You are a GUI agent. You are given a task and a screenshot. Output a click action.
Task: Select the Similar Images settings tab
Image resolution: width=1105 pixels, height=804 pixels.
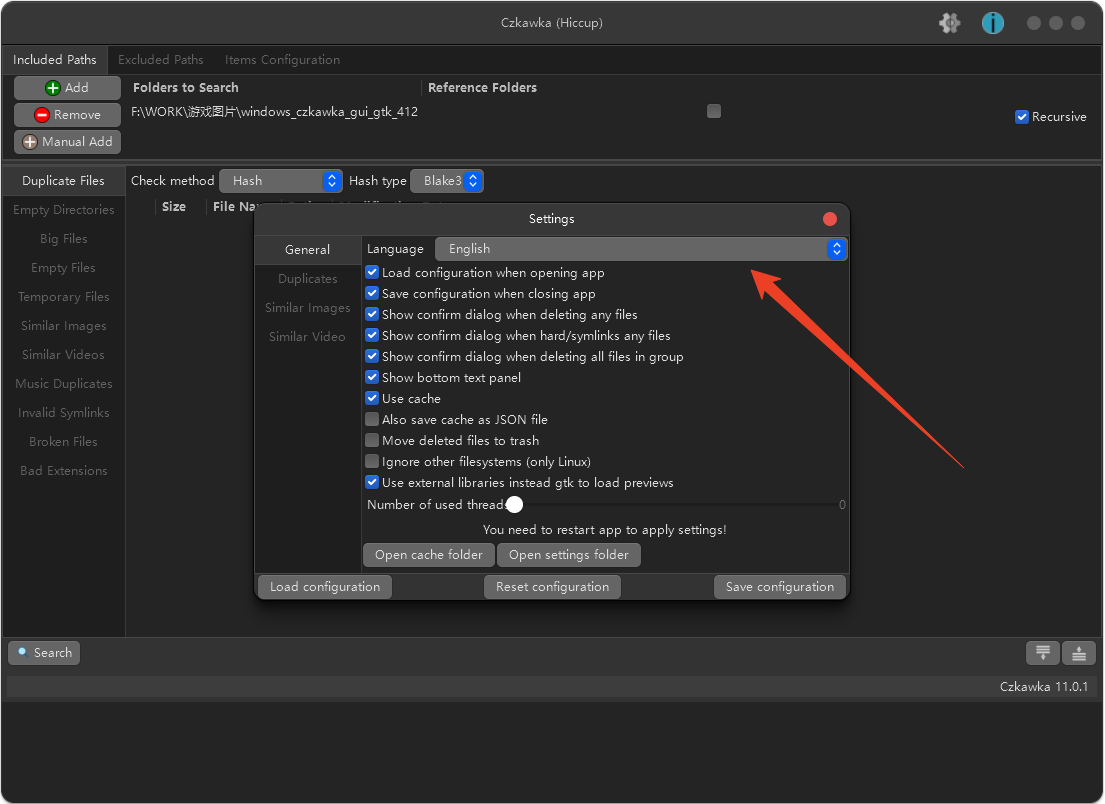[x=307, y=308]
